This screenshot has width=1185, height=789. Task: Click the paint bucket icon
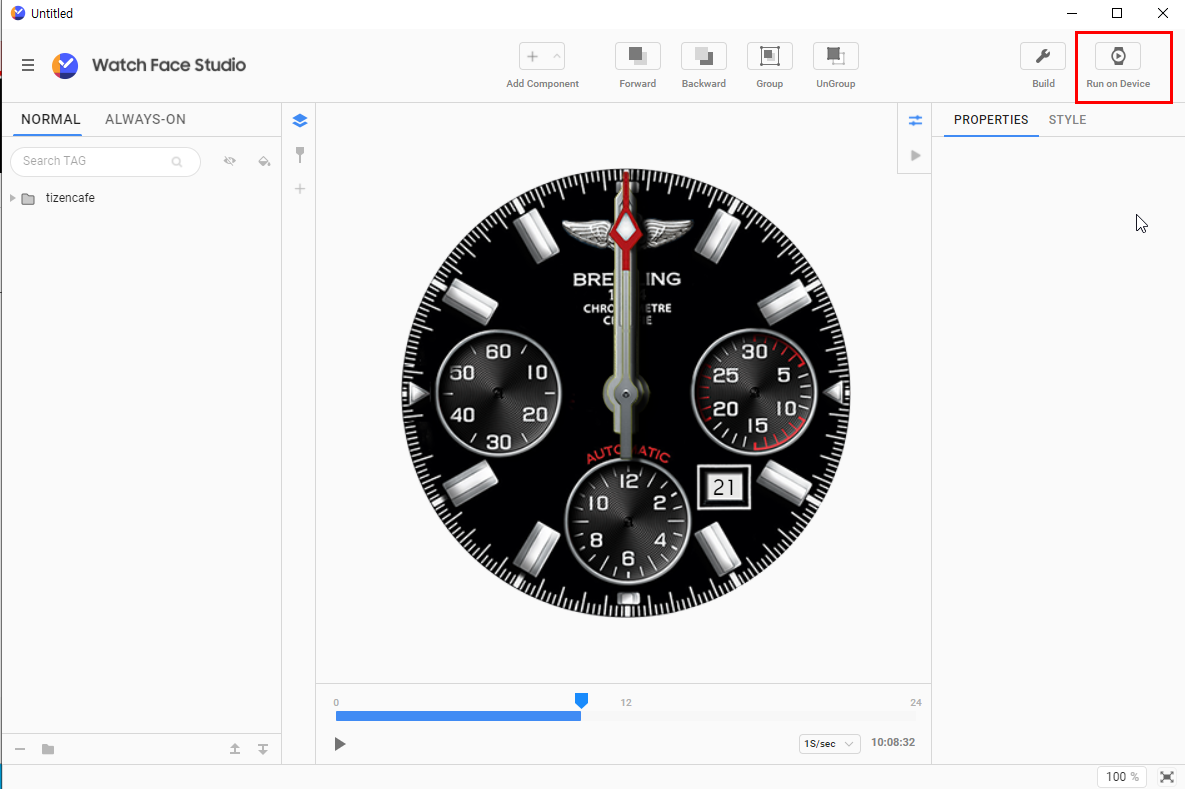click(x=264, y=161)
